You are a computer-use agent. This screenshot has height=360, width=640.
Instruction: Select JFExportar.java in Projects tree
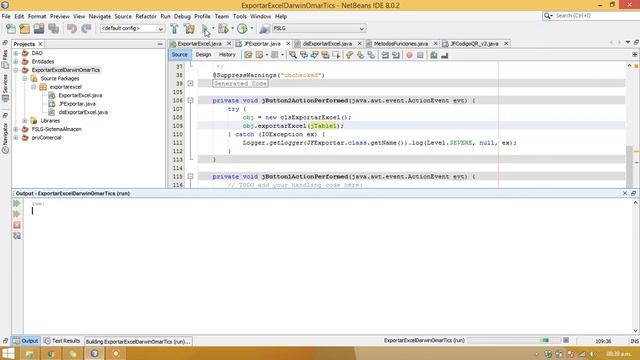click(x=77, y=104)
